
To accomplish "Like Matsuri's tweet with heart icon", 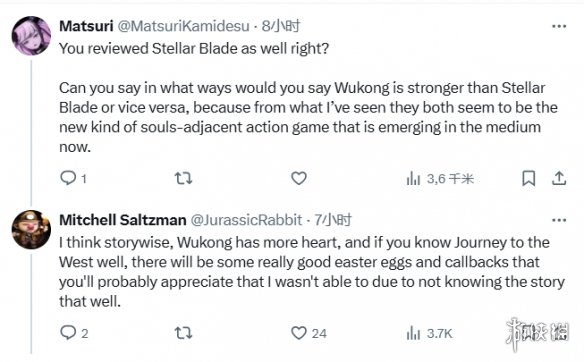I will click(299, 178).
